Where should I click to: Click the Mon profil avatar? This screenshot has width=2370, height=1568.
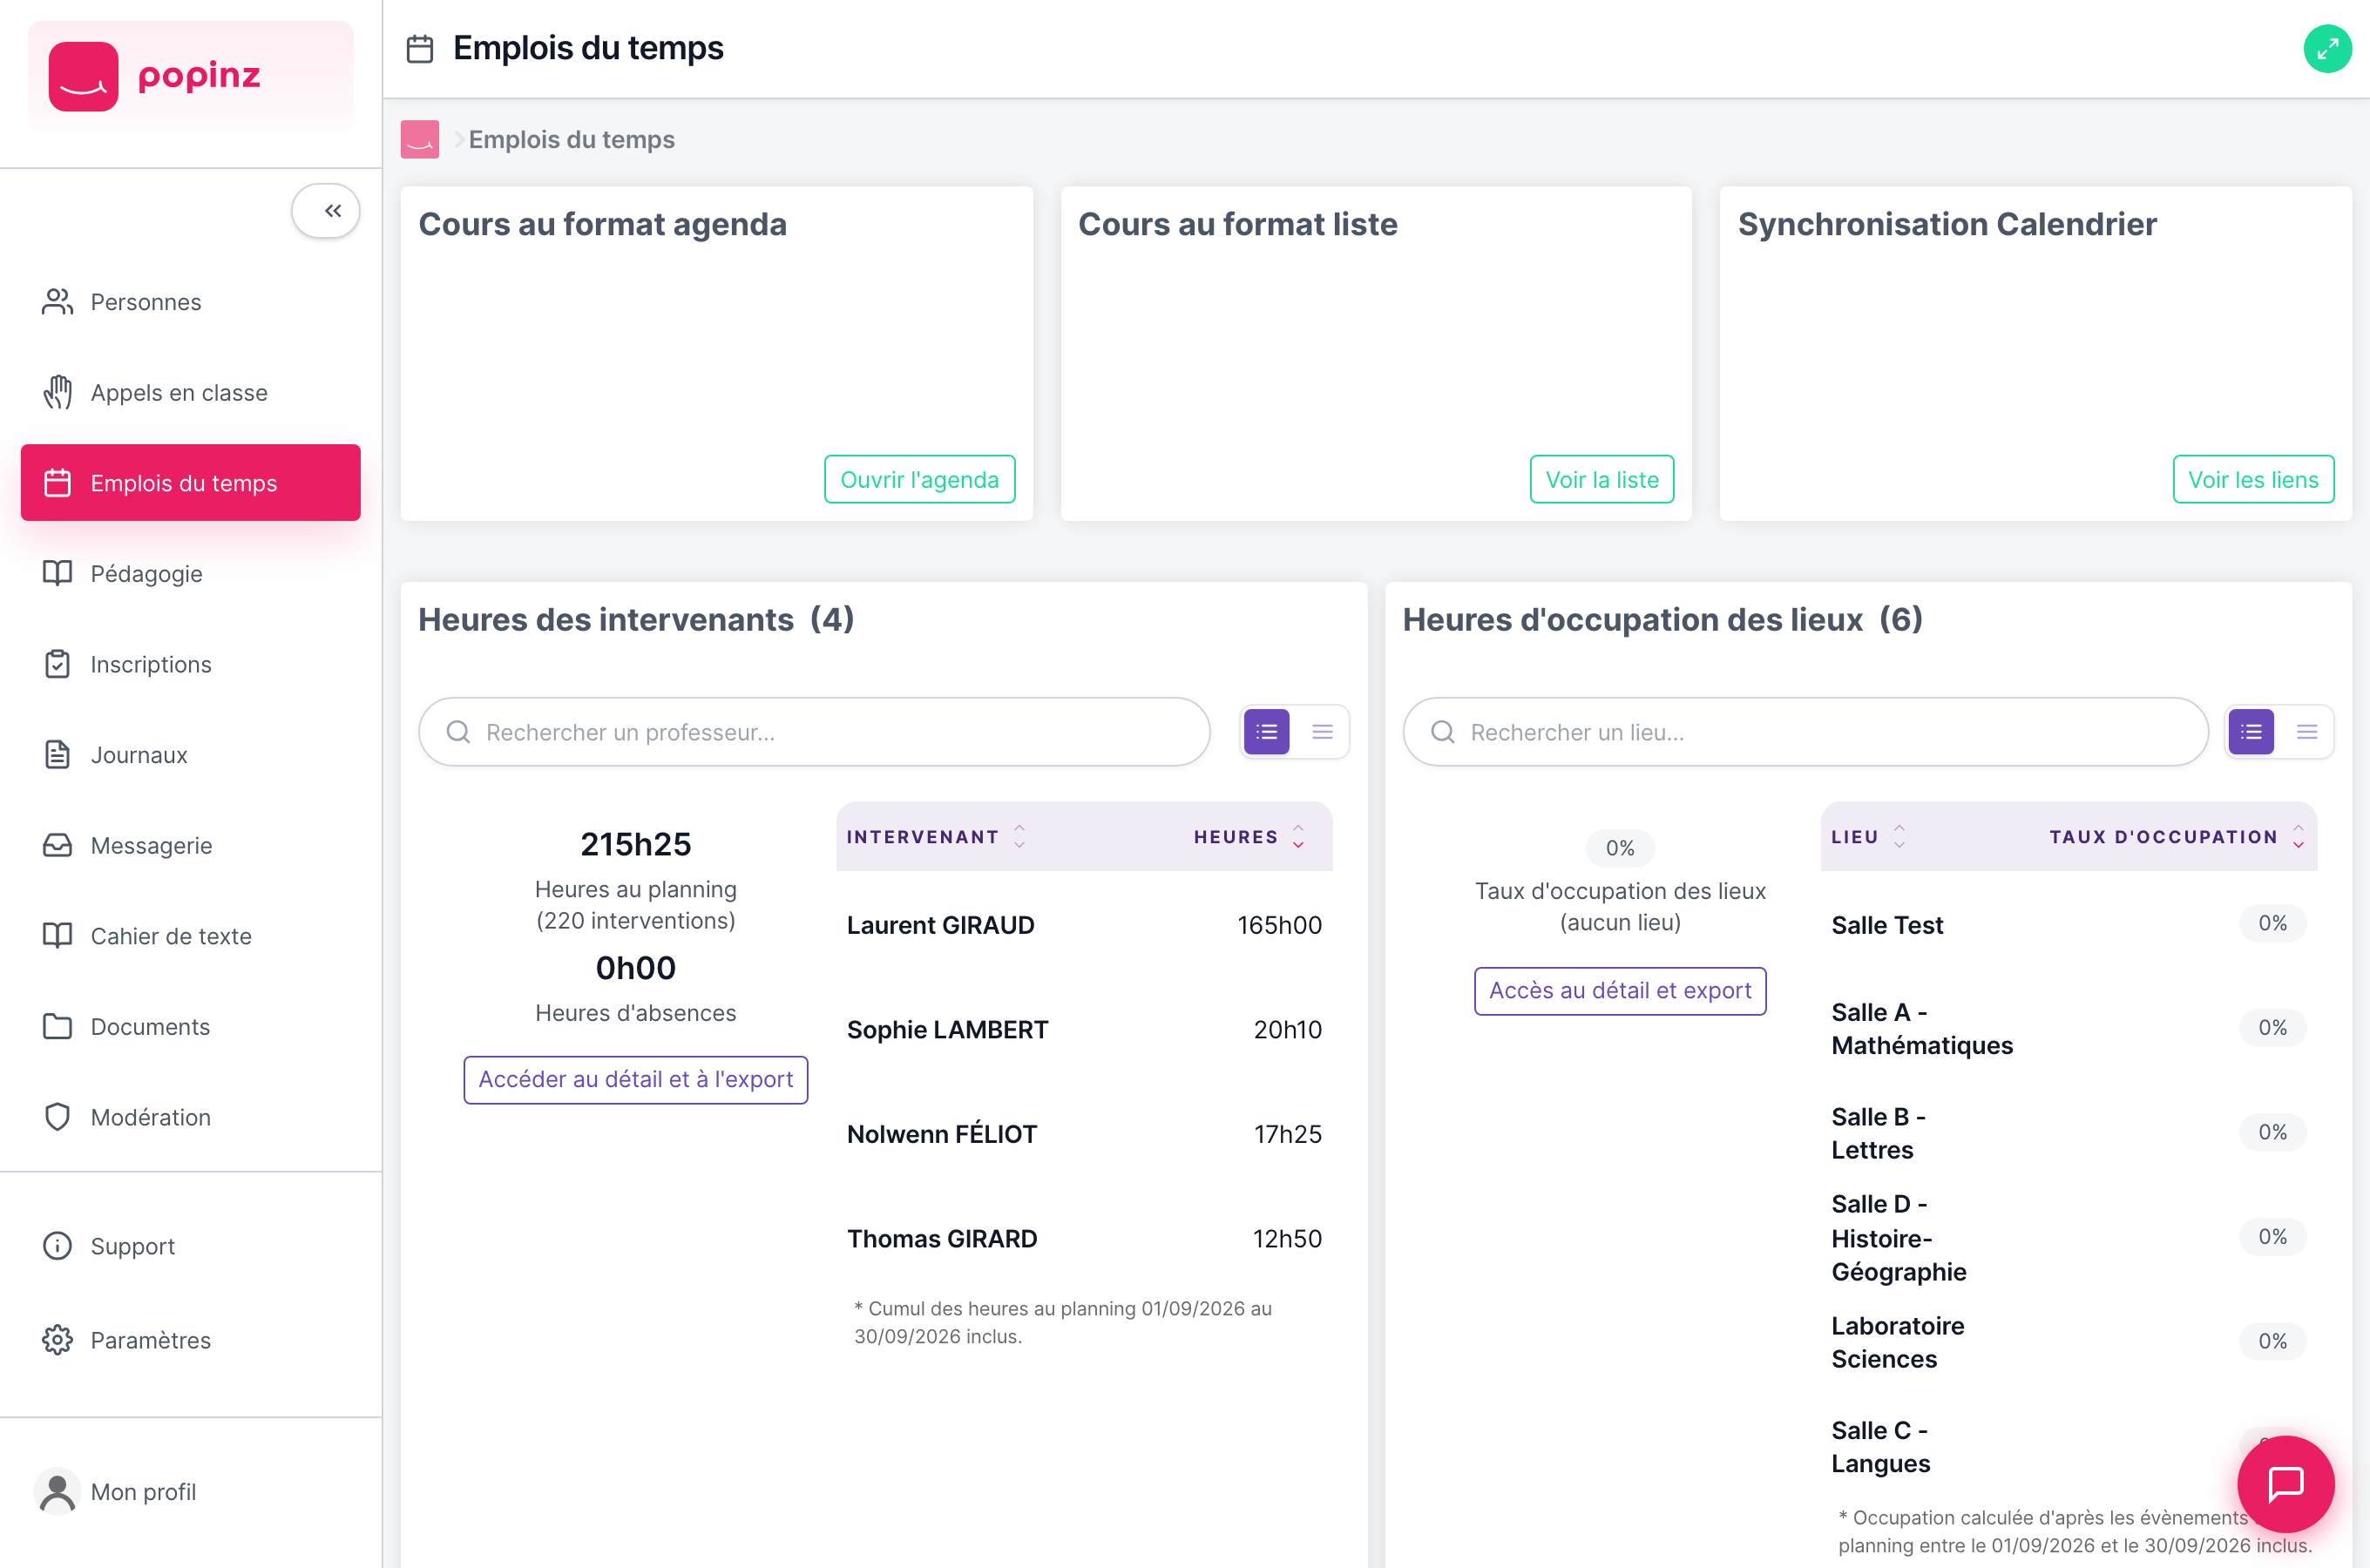coord(57,1492)
